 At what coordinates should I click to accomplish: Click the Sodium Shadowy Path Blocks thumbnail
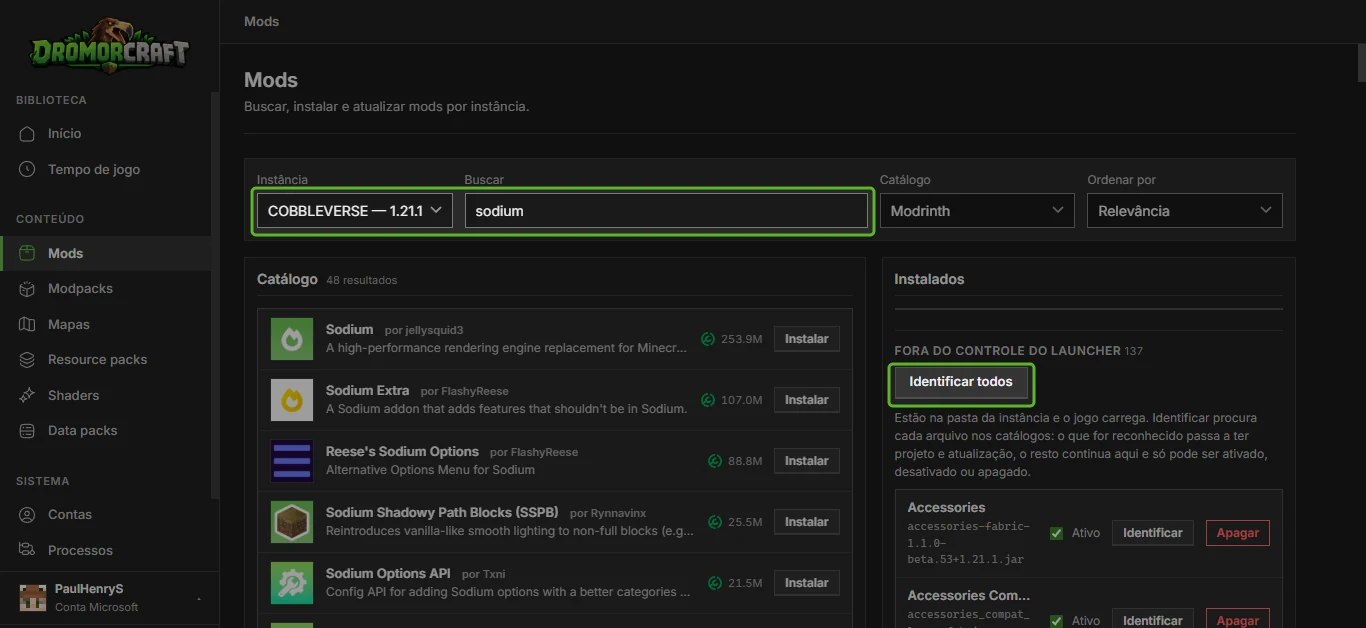click(x=292, y=522)
